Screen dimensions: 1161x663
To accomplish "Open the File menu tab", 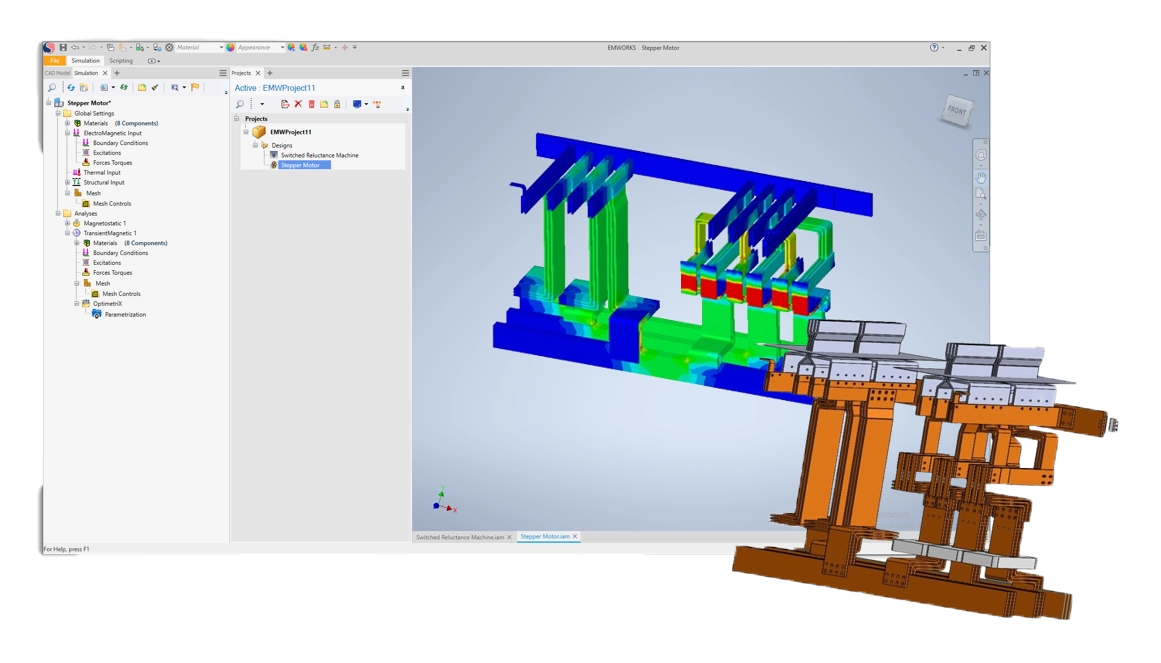I will click(55, 61).
